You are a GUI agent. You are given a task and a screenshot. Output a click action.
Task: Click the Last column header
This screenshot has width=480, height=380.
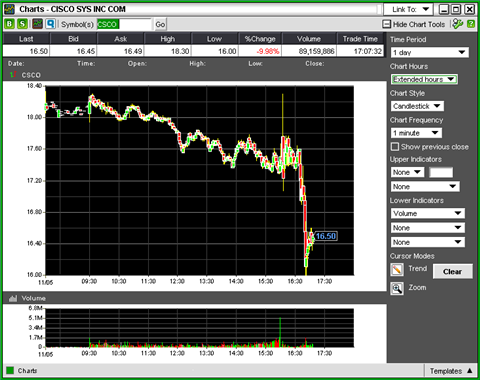(26, 39)
